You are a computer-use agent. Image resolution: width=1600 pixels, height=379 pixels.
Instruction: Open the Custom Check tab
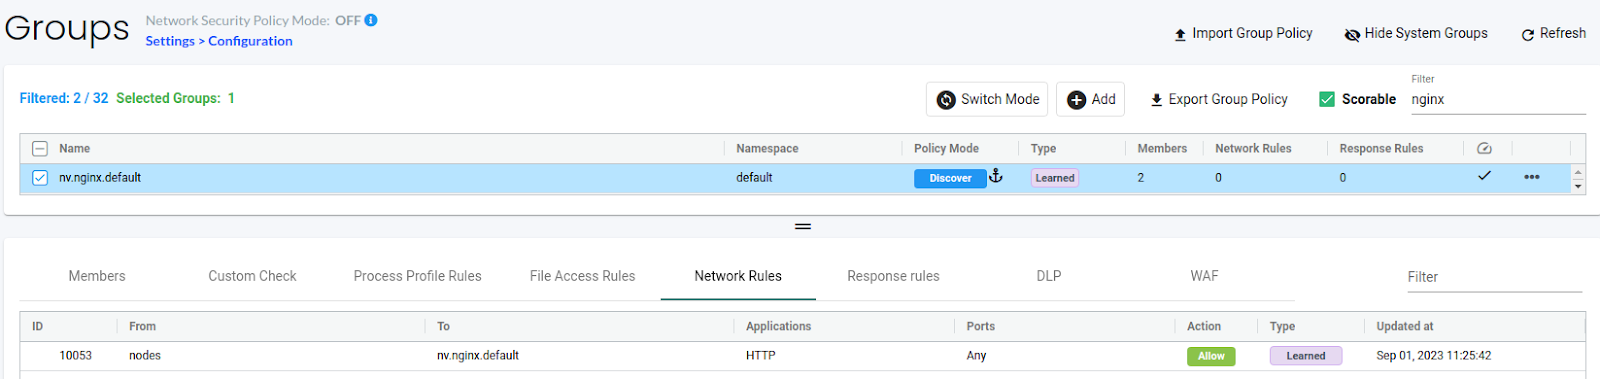[x=252, y=276]
